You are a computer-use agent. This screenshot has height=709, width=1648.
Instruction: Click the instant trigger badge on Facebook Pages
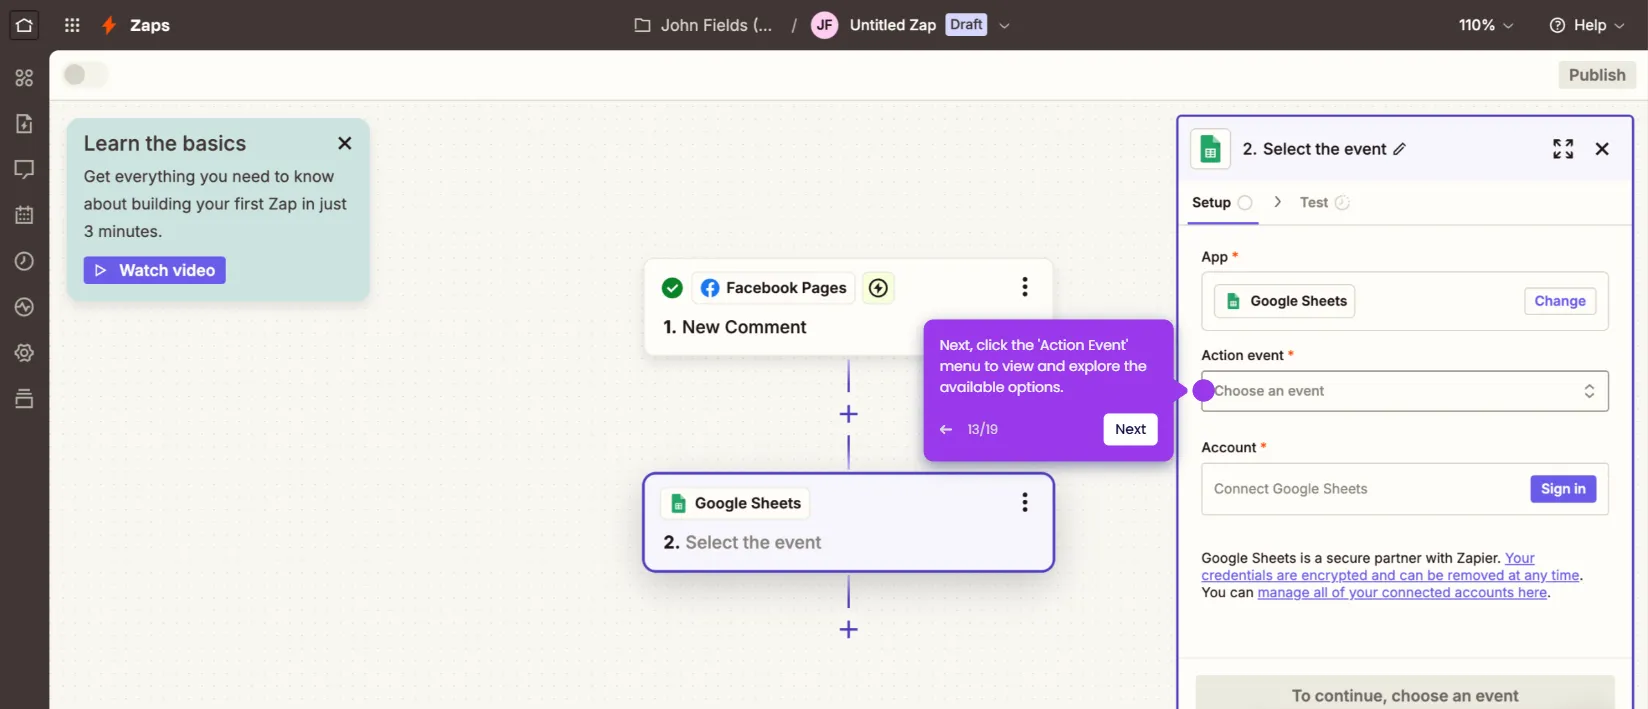[878, 288]
